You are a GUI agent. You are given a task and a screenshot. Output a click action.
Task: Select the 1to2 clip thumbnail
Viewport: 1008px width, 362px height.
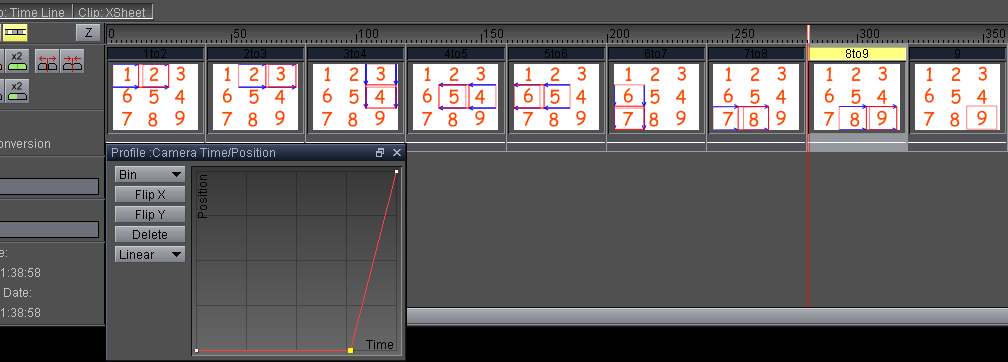click(x=155, y=96)
